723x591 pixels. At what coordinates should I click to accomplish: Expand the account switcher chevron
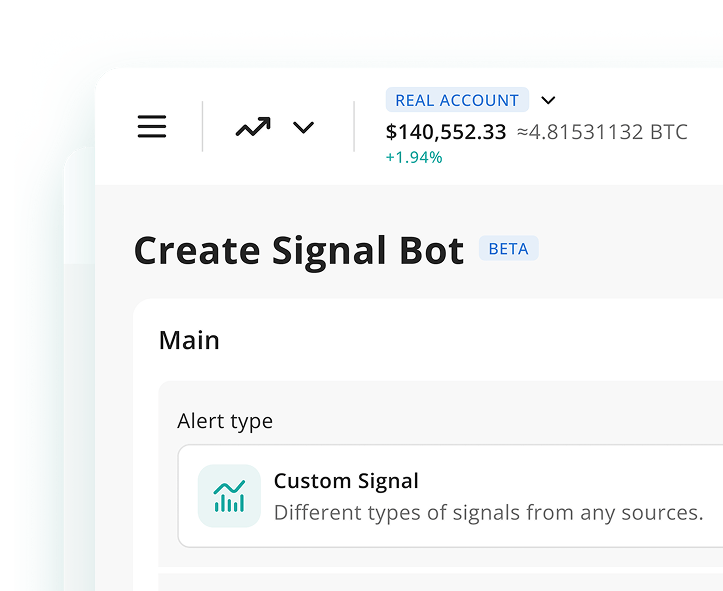pos(548,100)
